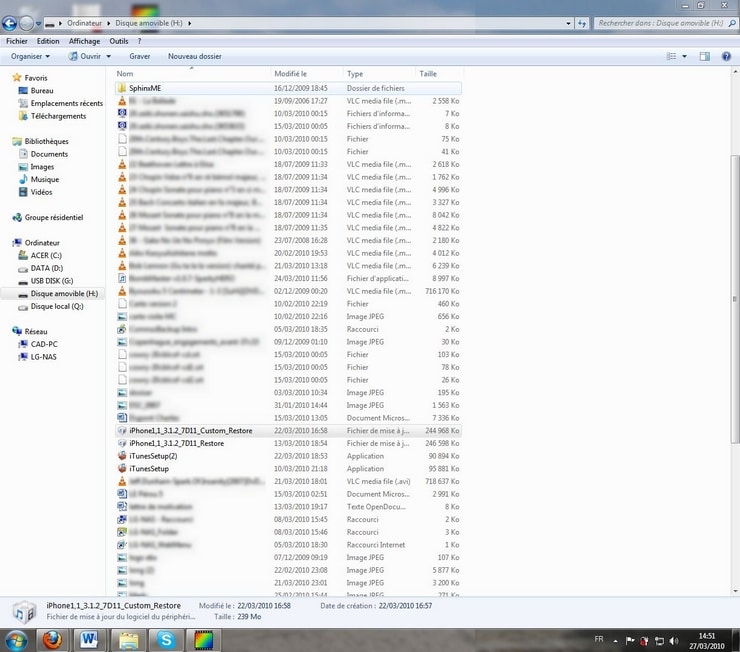Open LG-NAS network device
Image resolution: width=740 pixels, height=652 pixels.
(x=43, y=357)
